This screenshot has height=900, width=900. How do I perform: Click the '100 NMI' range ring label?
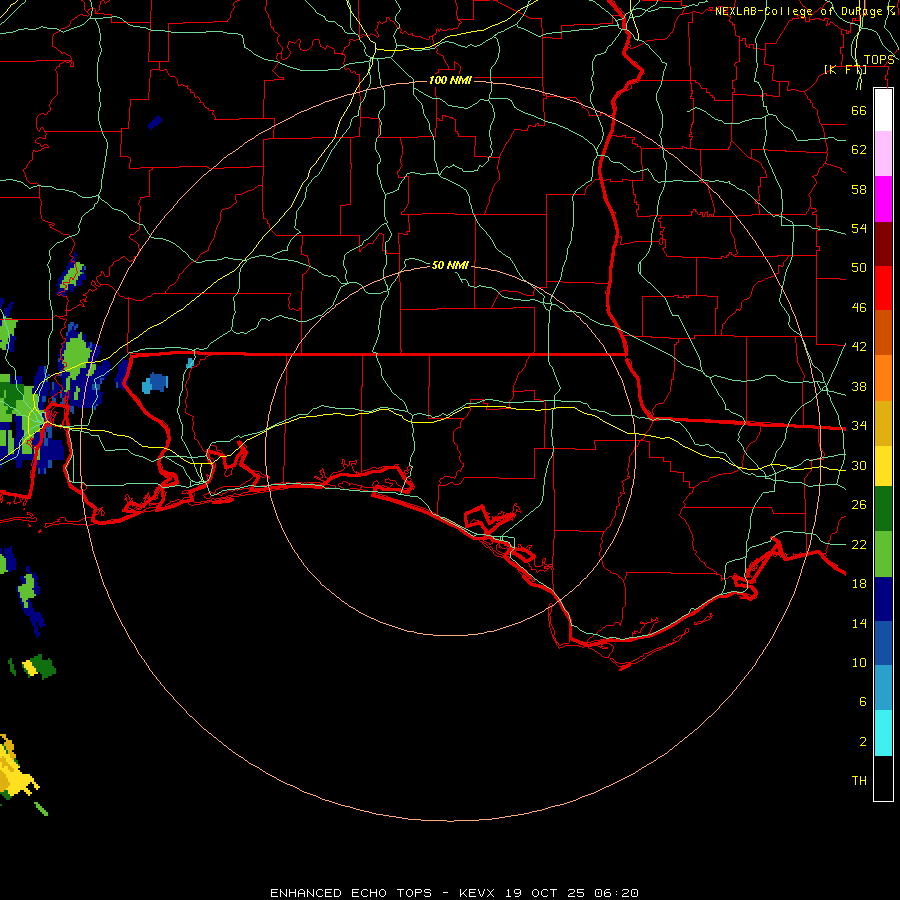click(x=450, y=80)
